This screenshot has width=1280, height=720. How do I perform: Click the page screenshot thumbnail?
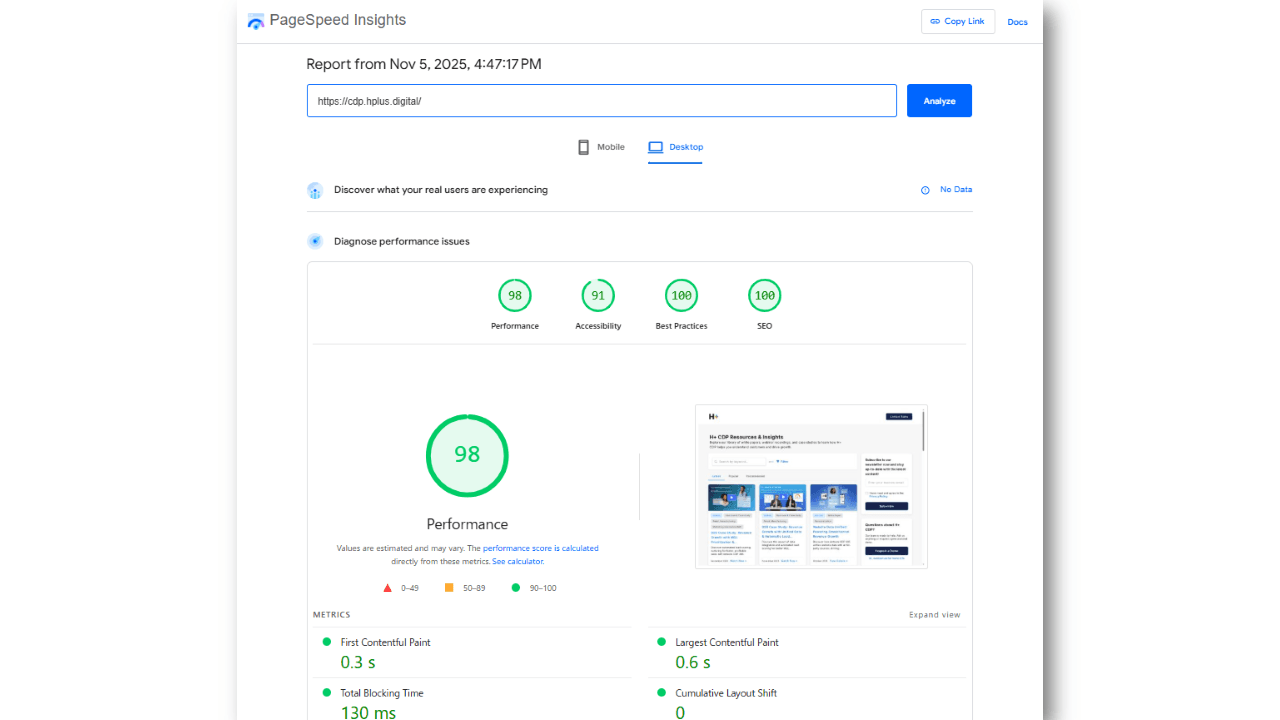[x=811, y=487]
